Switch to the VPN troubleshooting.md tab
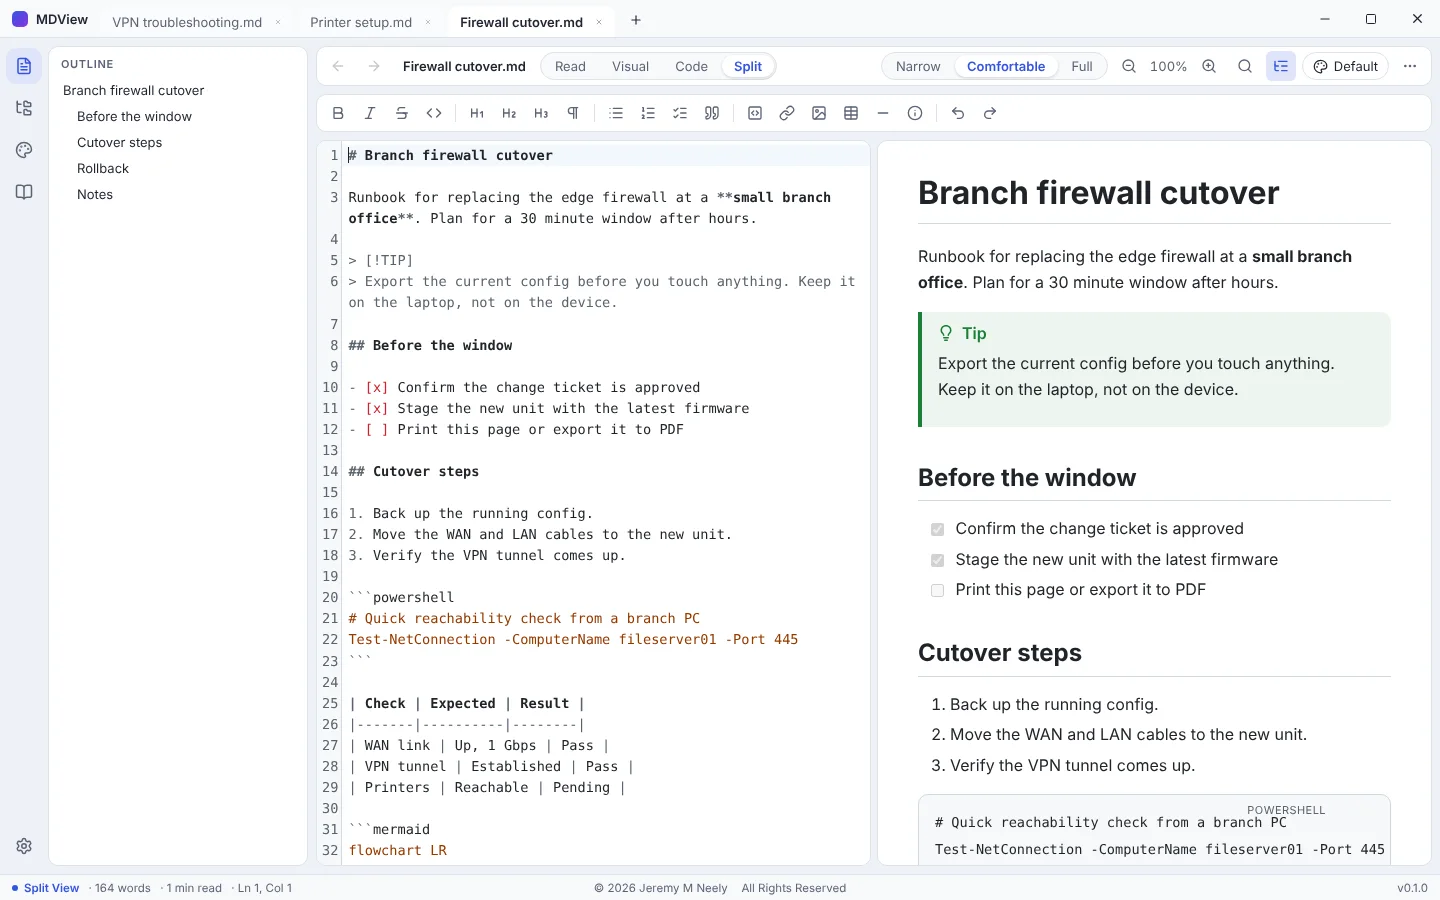 (x=187, y=22)
